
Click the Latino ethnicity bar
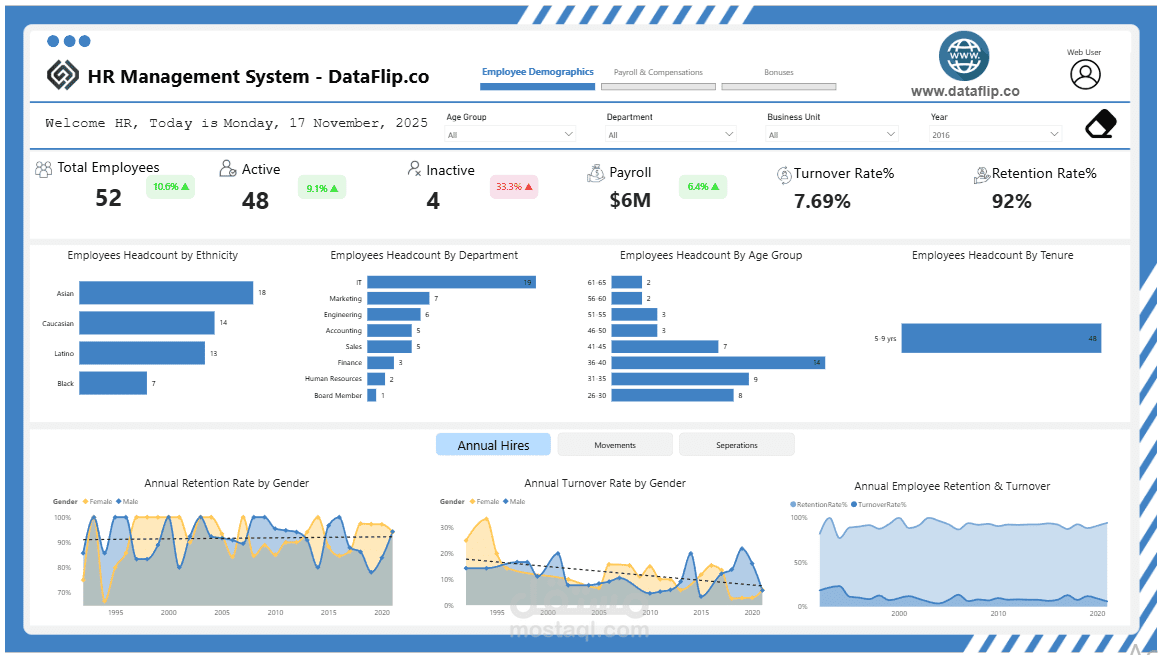[142, 353]
